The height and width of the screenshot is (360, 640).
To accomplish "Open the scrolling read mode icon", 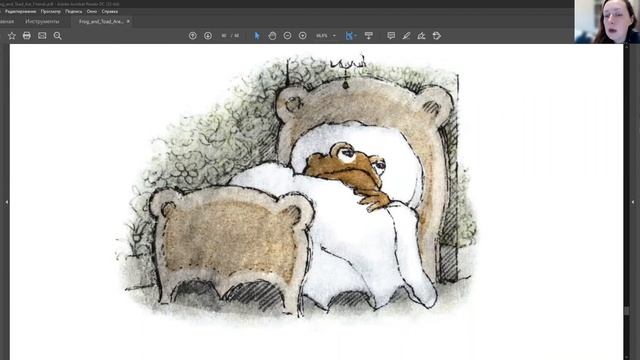I will 369,36.
